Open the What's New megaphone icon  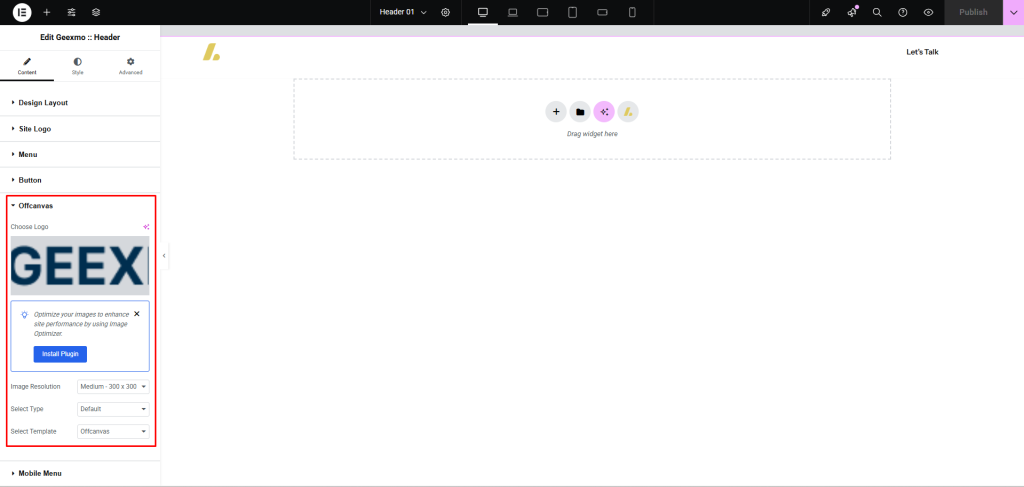pyautogui.click(x=852, y=12)
